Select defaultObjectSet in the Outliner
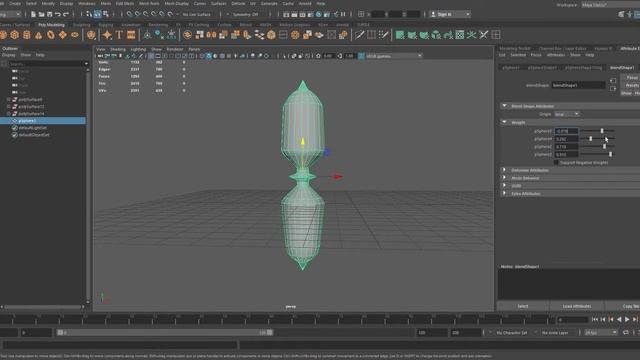The width and height of the screenshot is (640, 360). (x=34, y=135)
